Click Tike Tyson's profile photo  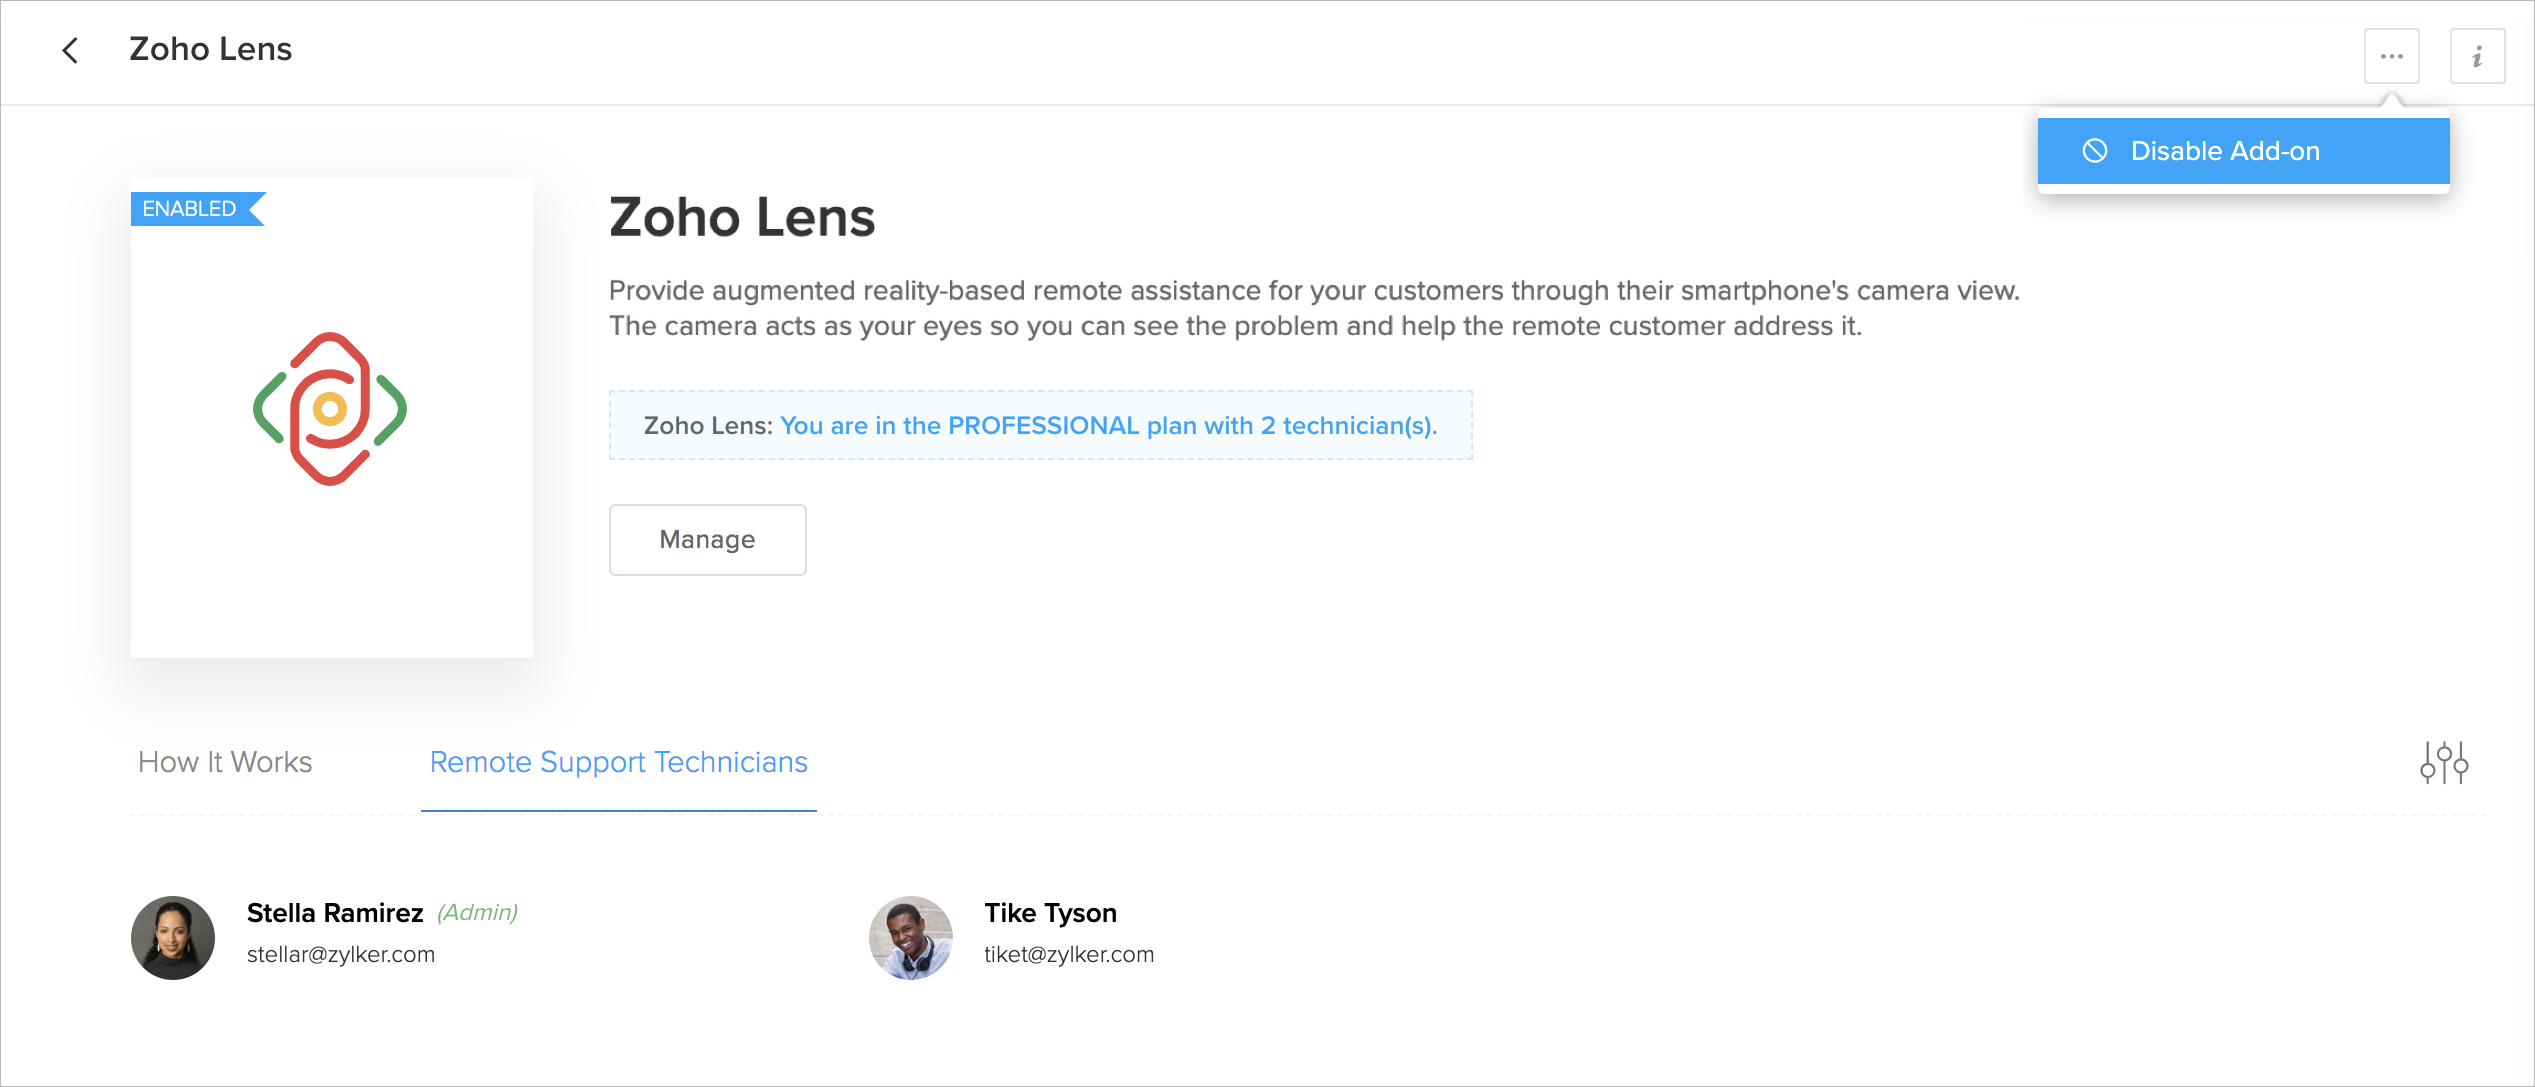(910, 938)
